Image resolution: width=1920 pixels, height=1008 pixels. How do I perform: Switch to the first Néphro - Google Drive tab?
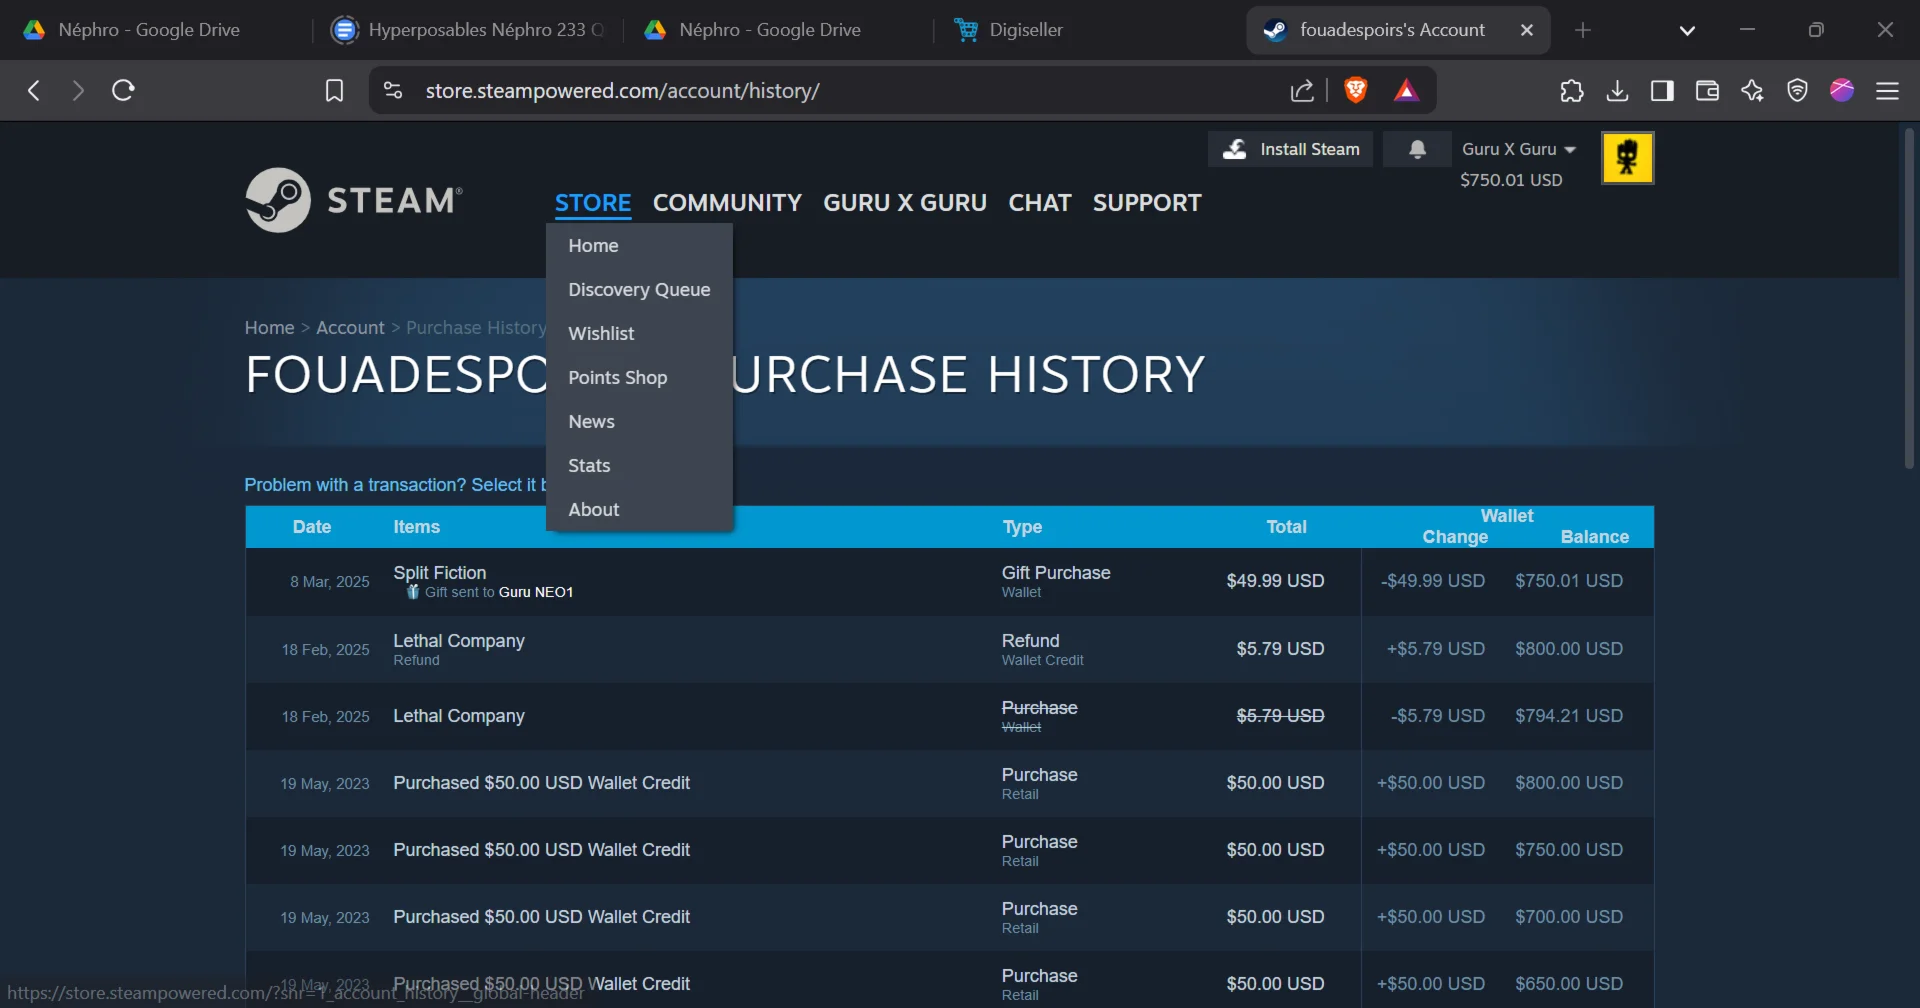click(x=150, y=30)
